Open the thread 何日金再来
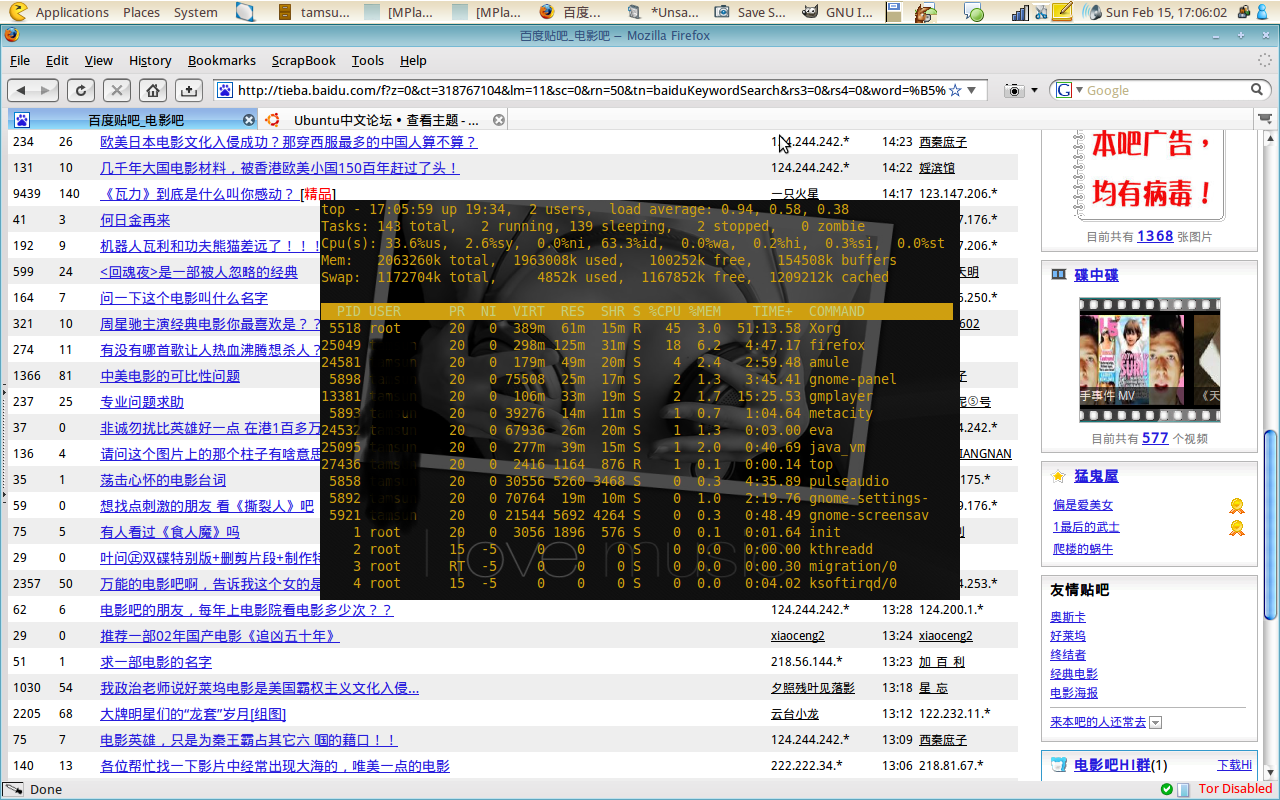The width and height of the screenshot is (1280, 800). pos(135,220)
